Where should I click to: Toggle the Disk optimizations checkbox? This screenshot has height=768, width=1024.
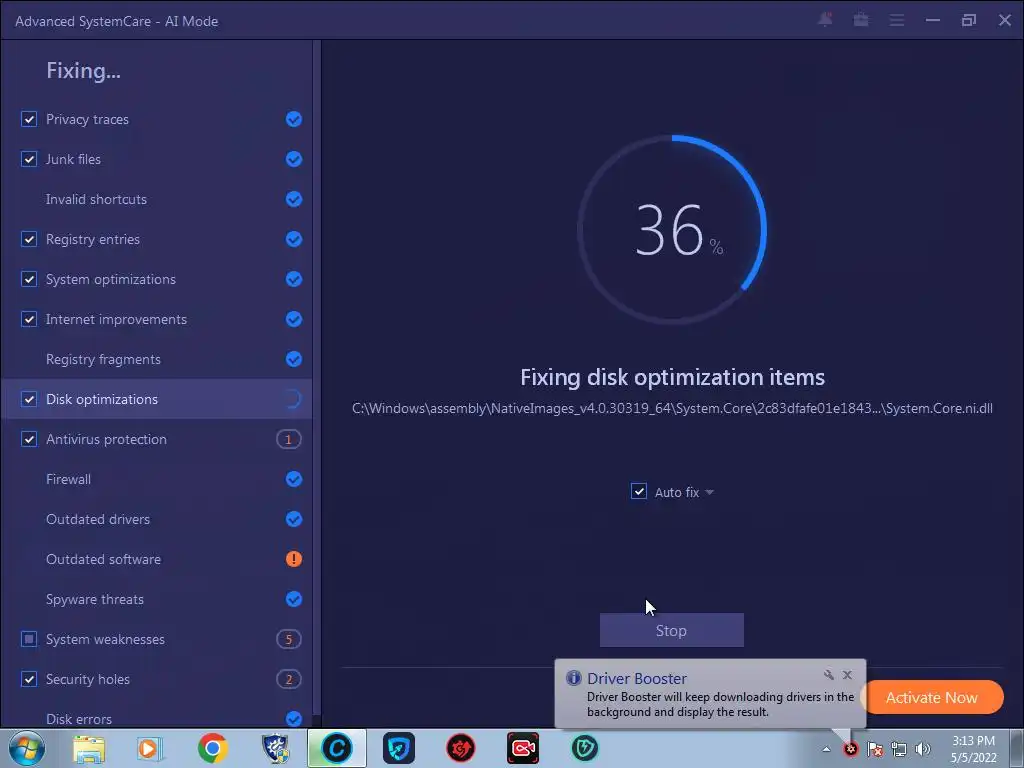29,399
